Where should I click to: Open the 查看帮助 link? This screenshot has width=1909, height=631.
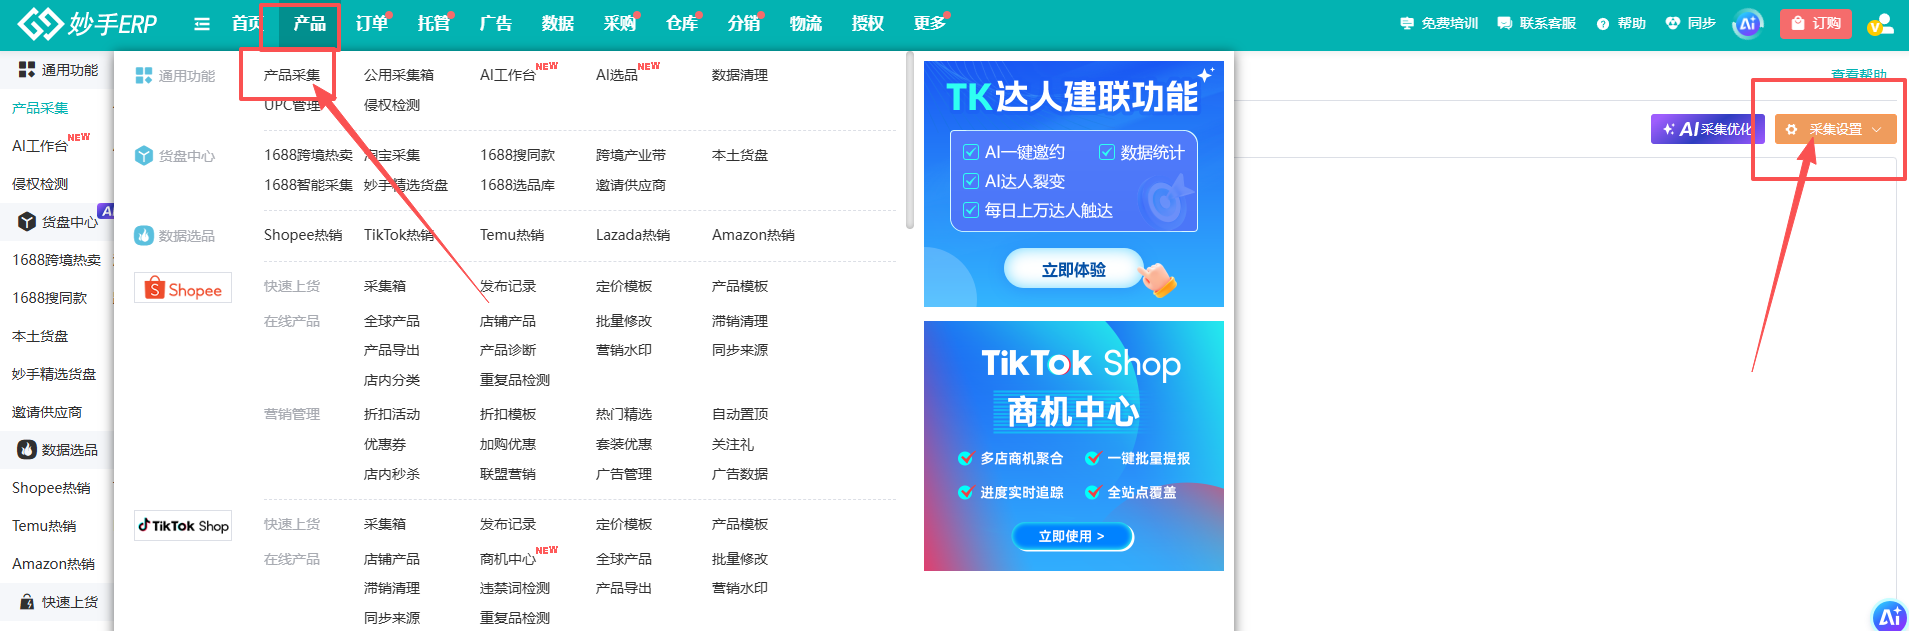[x=1858, y=75]
